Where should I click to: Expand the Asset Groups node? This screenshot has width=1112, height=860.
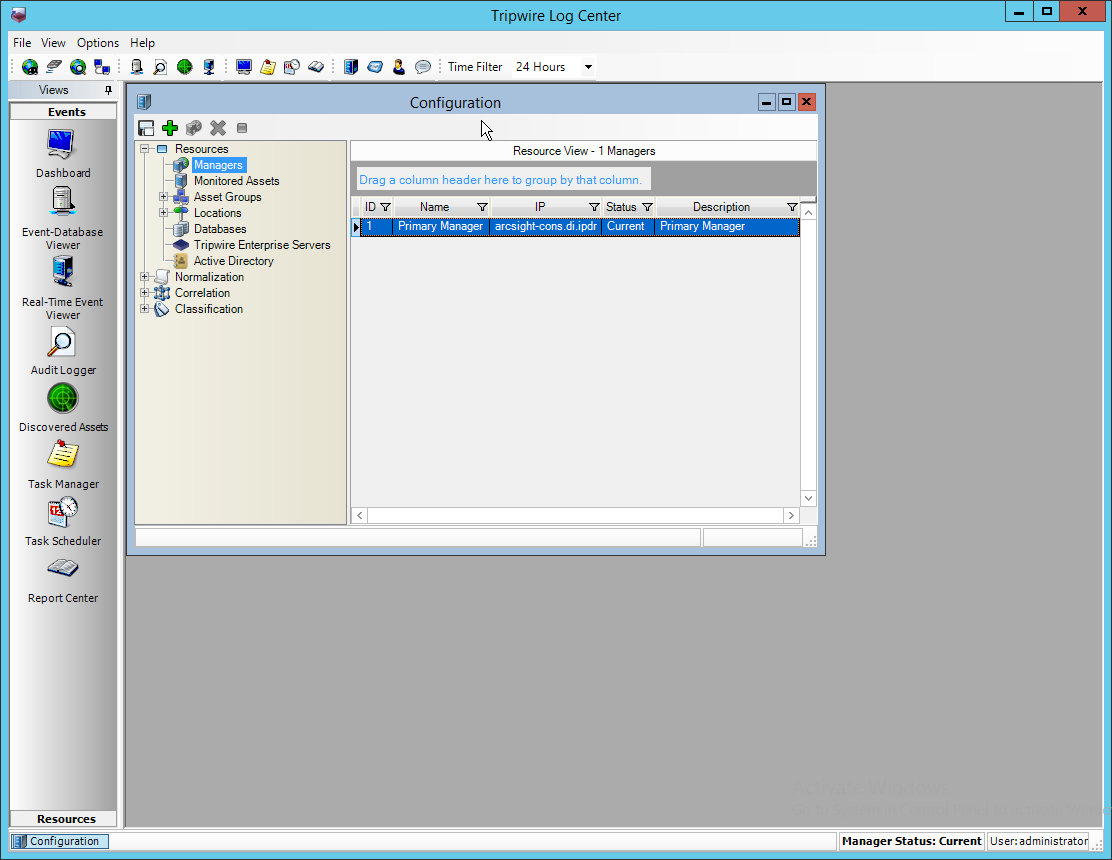coord(163,196)
